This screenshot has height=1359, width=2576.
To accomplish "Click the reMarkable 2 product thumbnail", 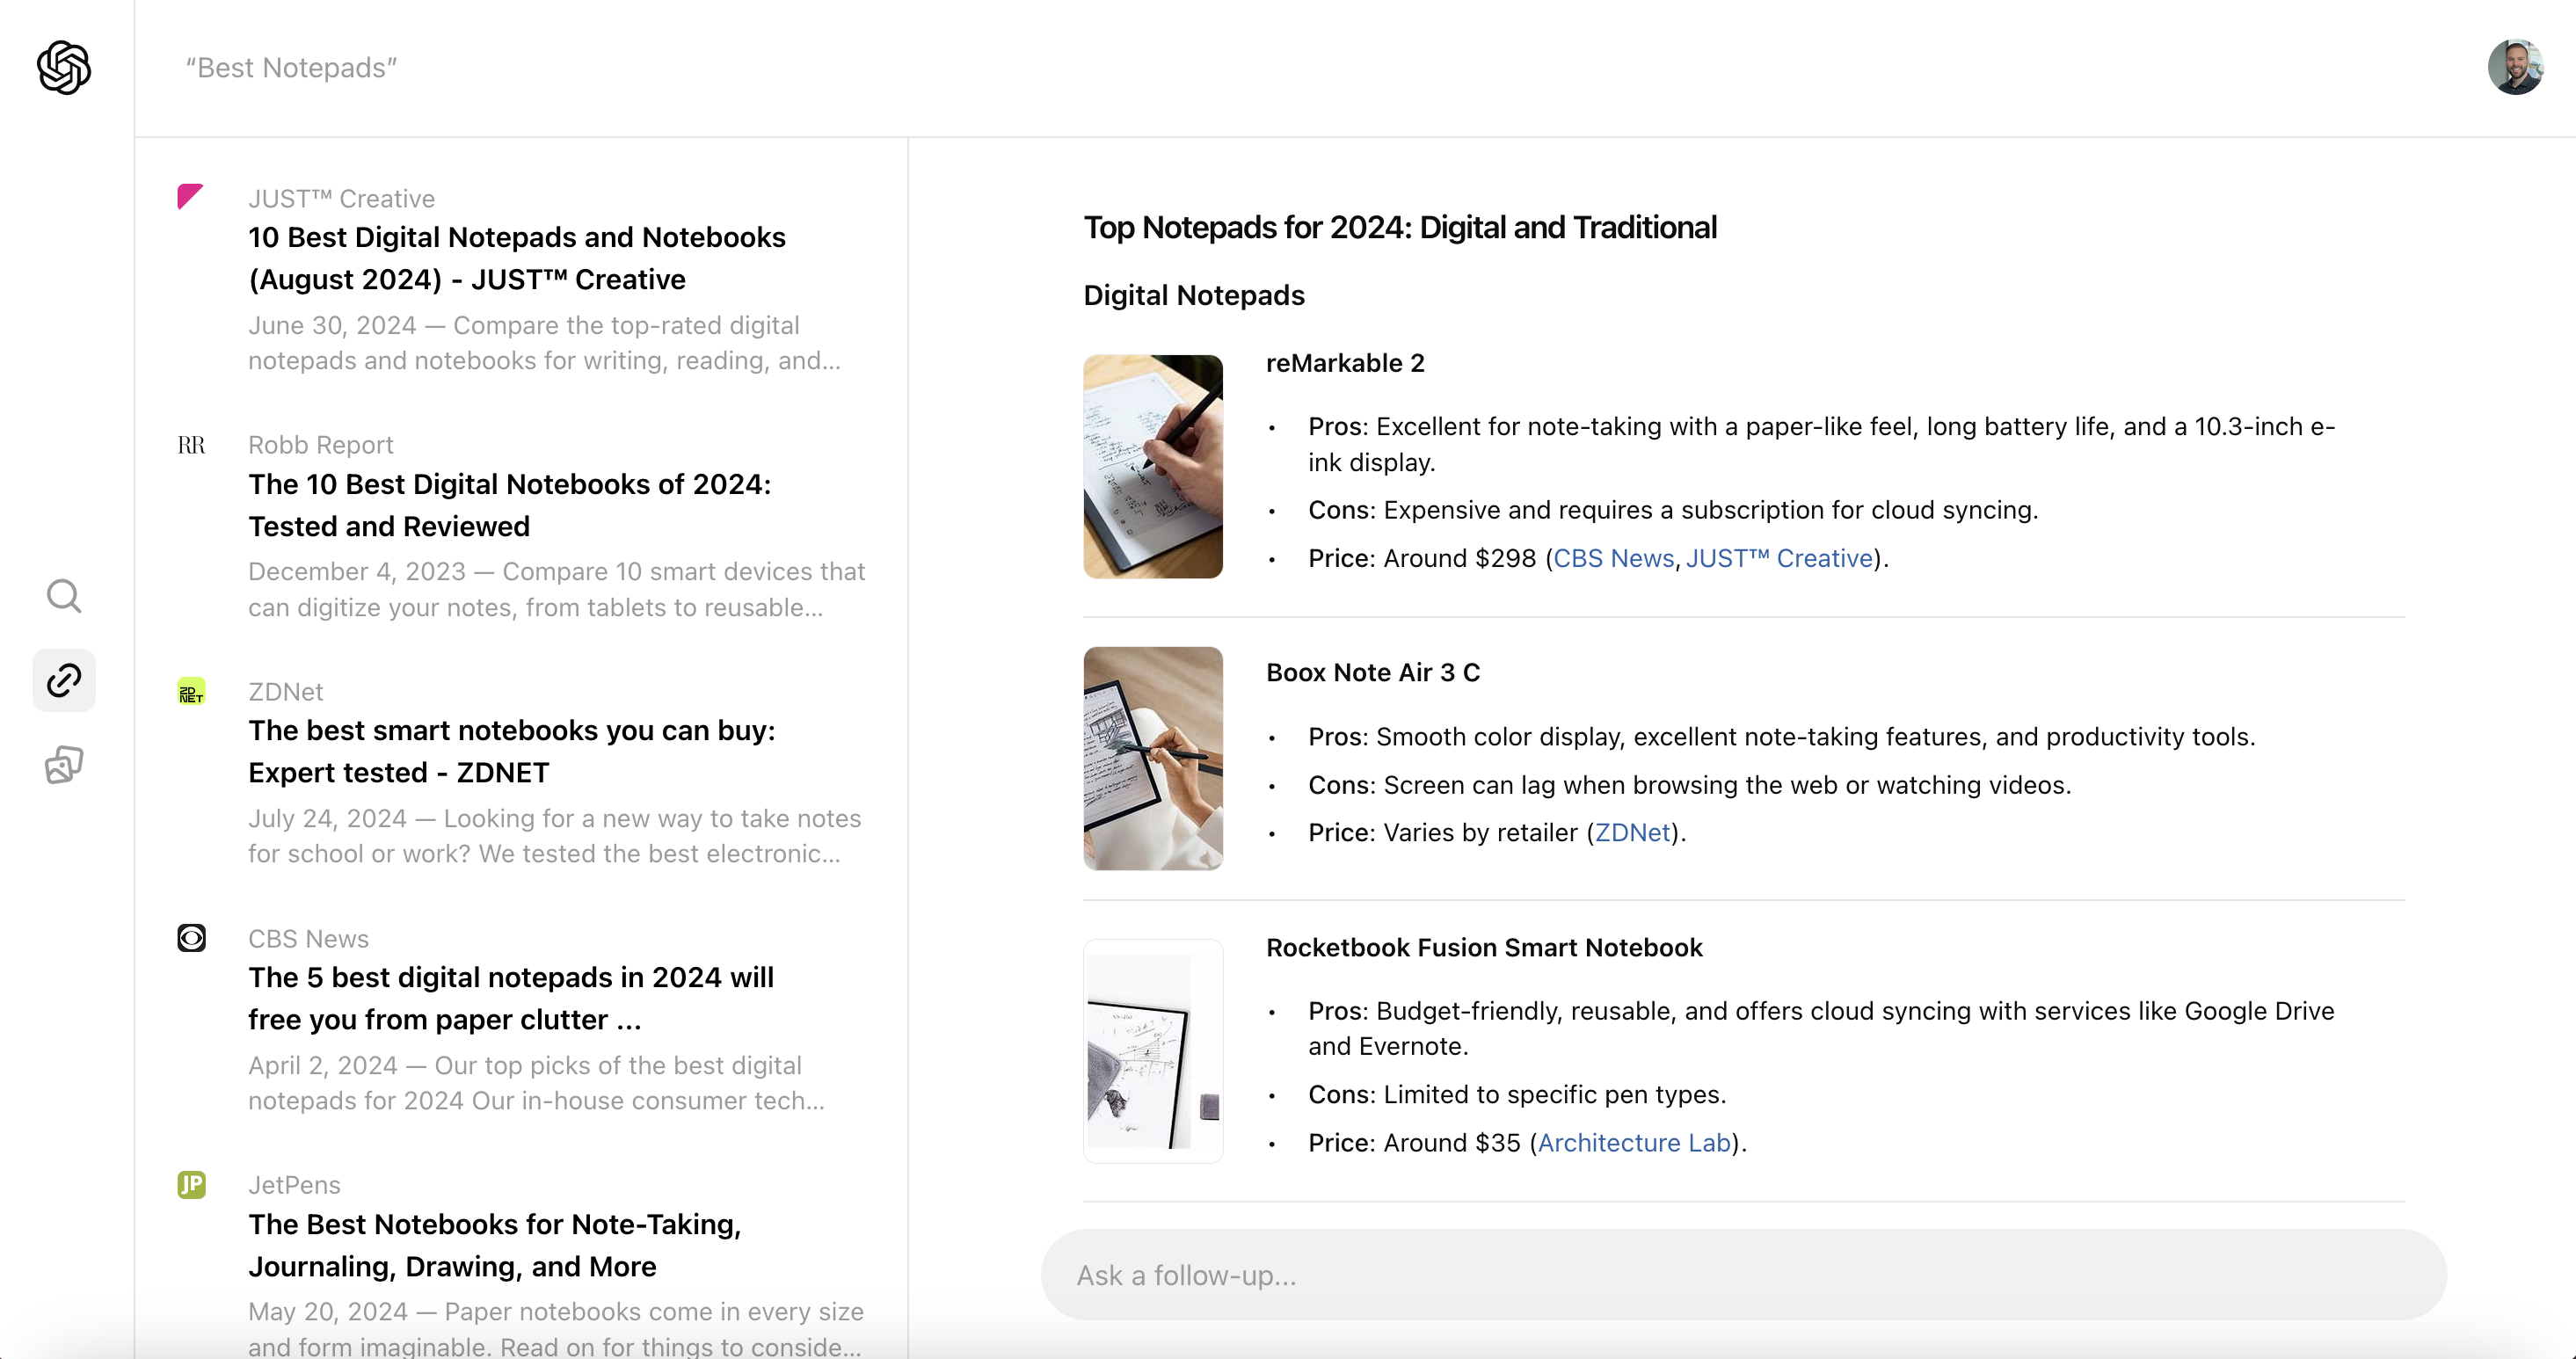I will [x=1153, y=466].
